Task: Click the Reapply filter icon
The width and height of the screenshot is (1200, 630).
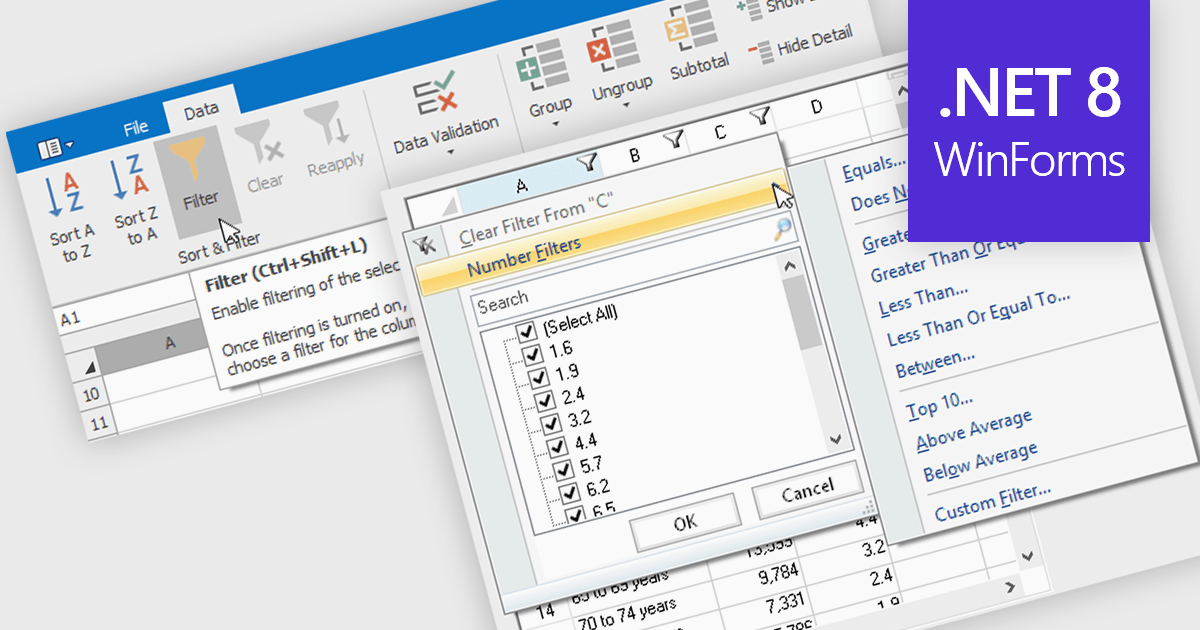Action: point(326,123)
